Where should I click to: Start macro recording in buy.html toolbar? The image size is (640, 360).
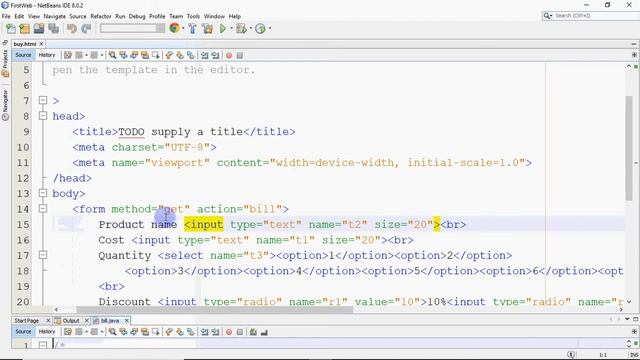pyautogui.click(x=229, y=55)
